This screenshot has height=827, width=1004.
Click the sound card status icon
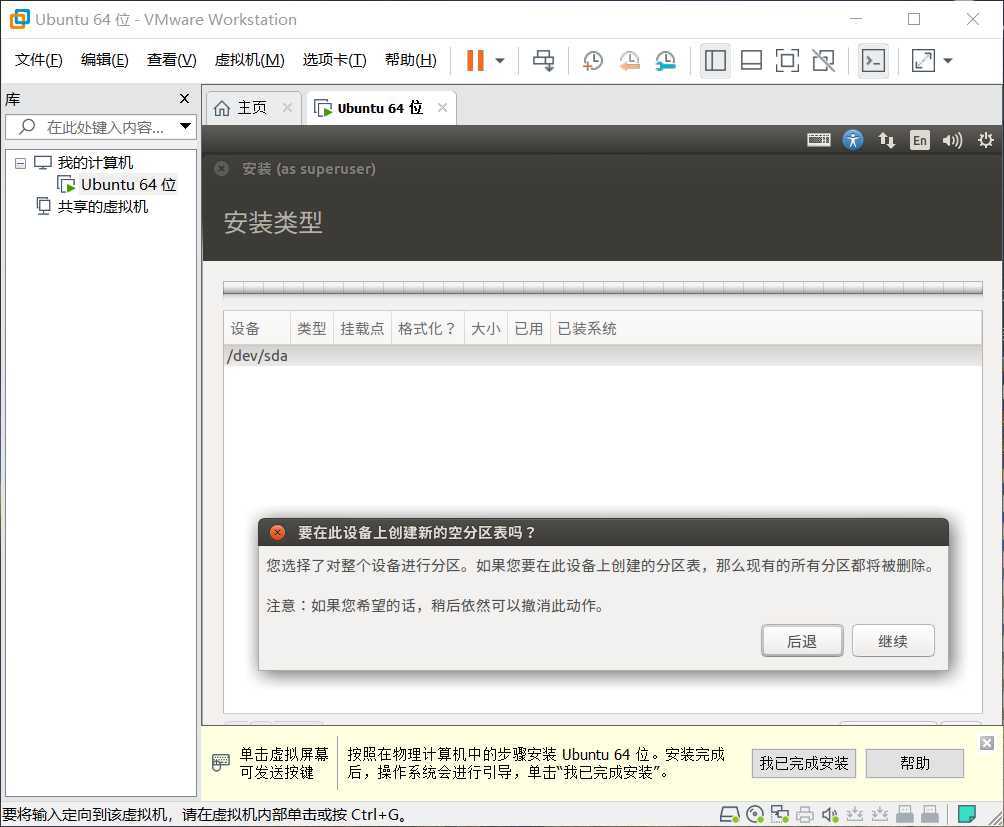tap(830, 814)
